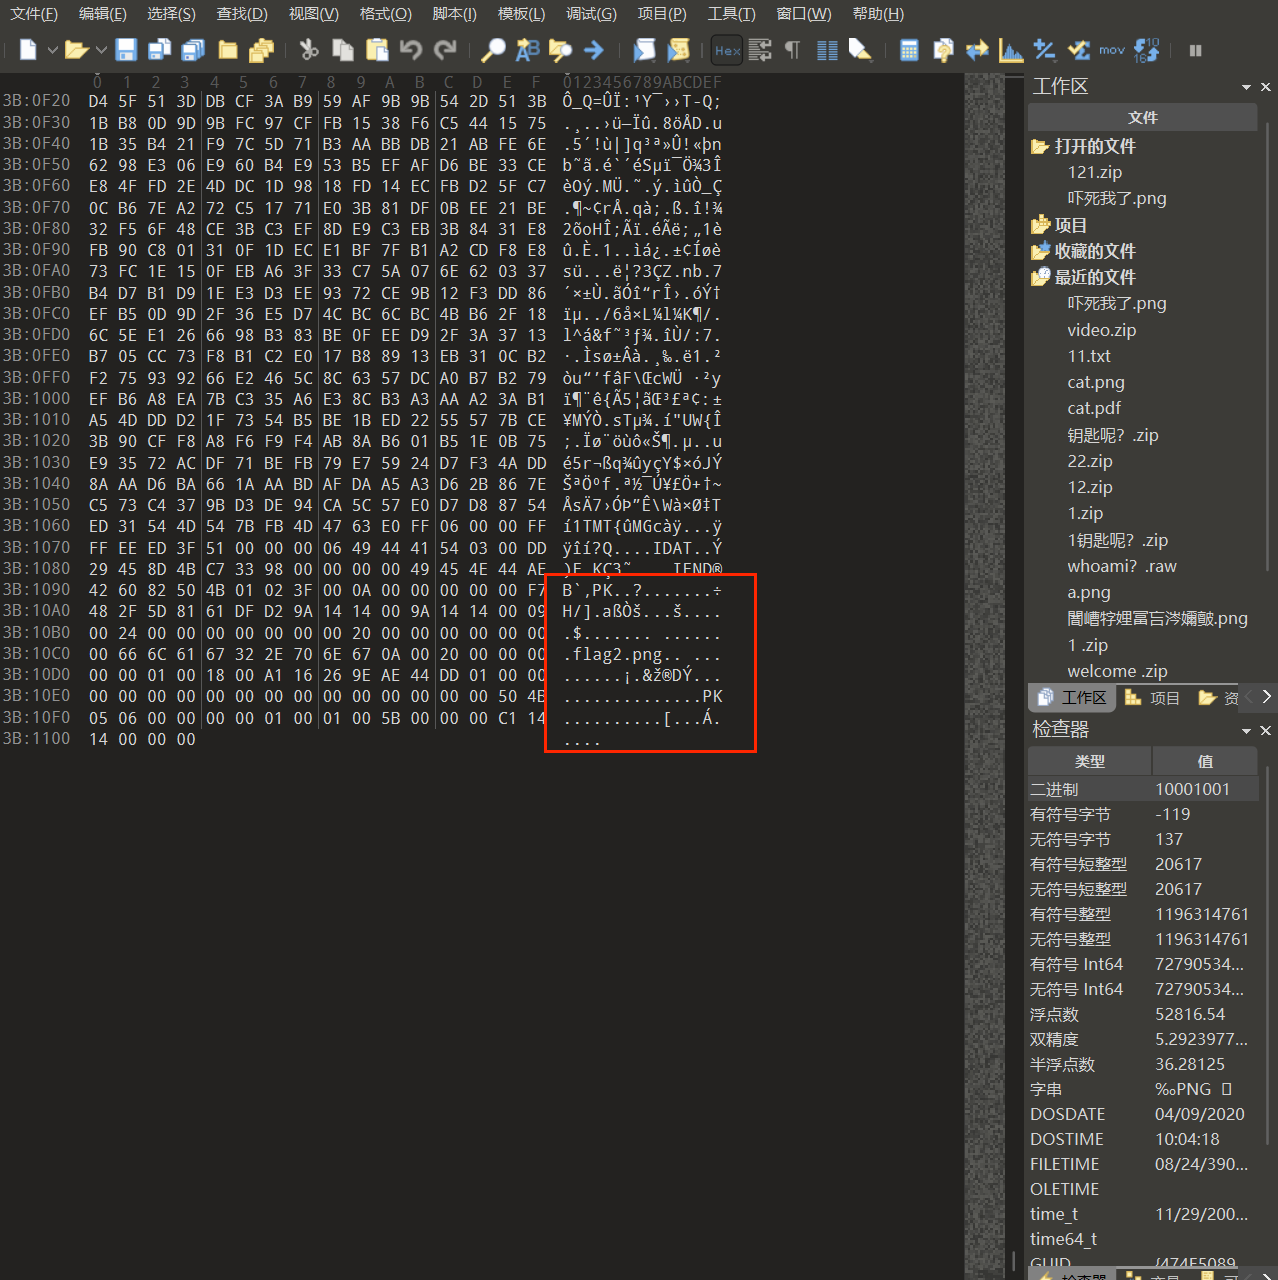Click the Run Script scroll icon
The height and width of the screenshot is (1280, 1278).
click(x=645, y=50)
